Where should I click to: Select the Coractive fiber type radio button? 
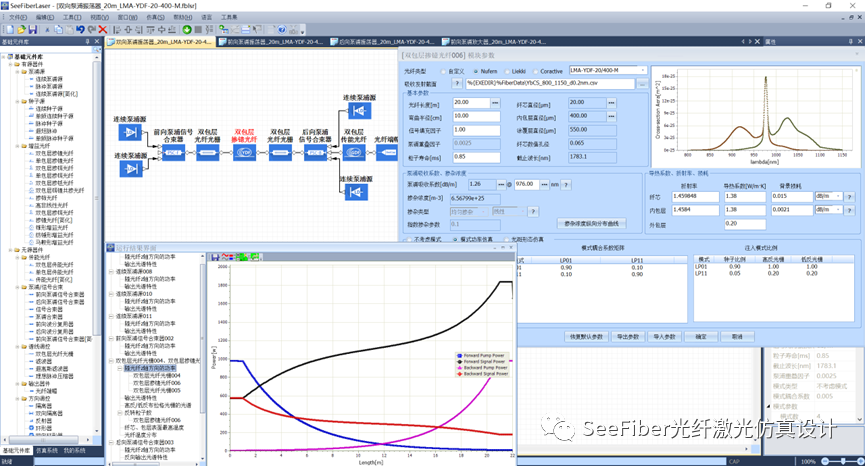535,71
